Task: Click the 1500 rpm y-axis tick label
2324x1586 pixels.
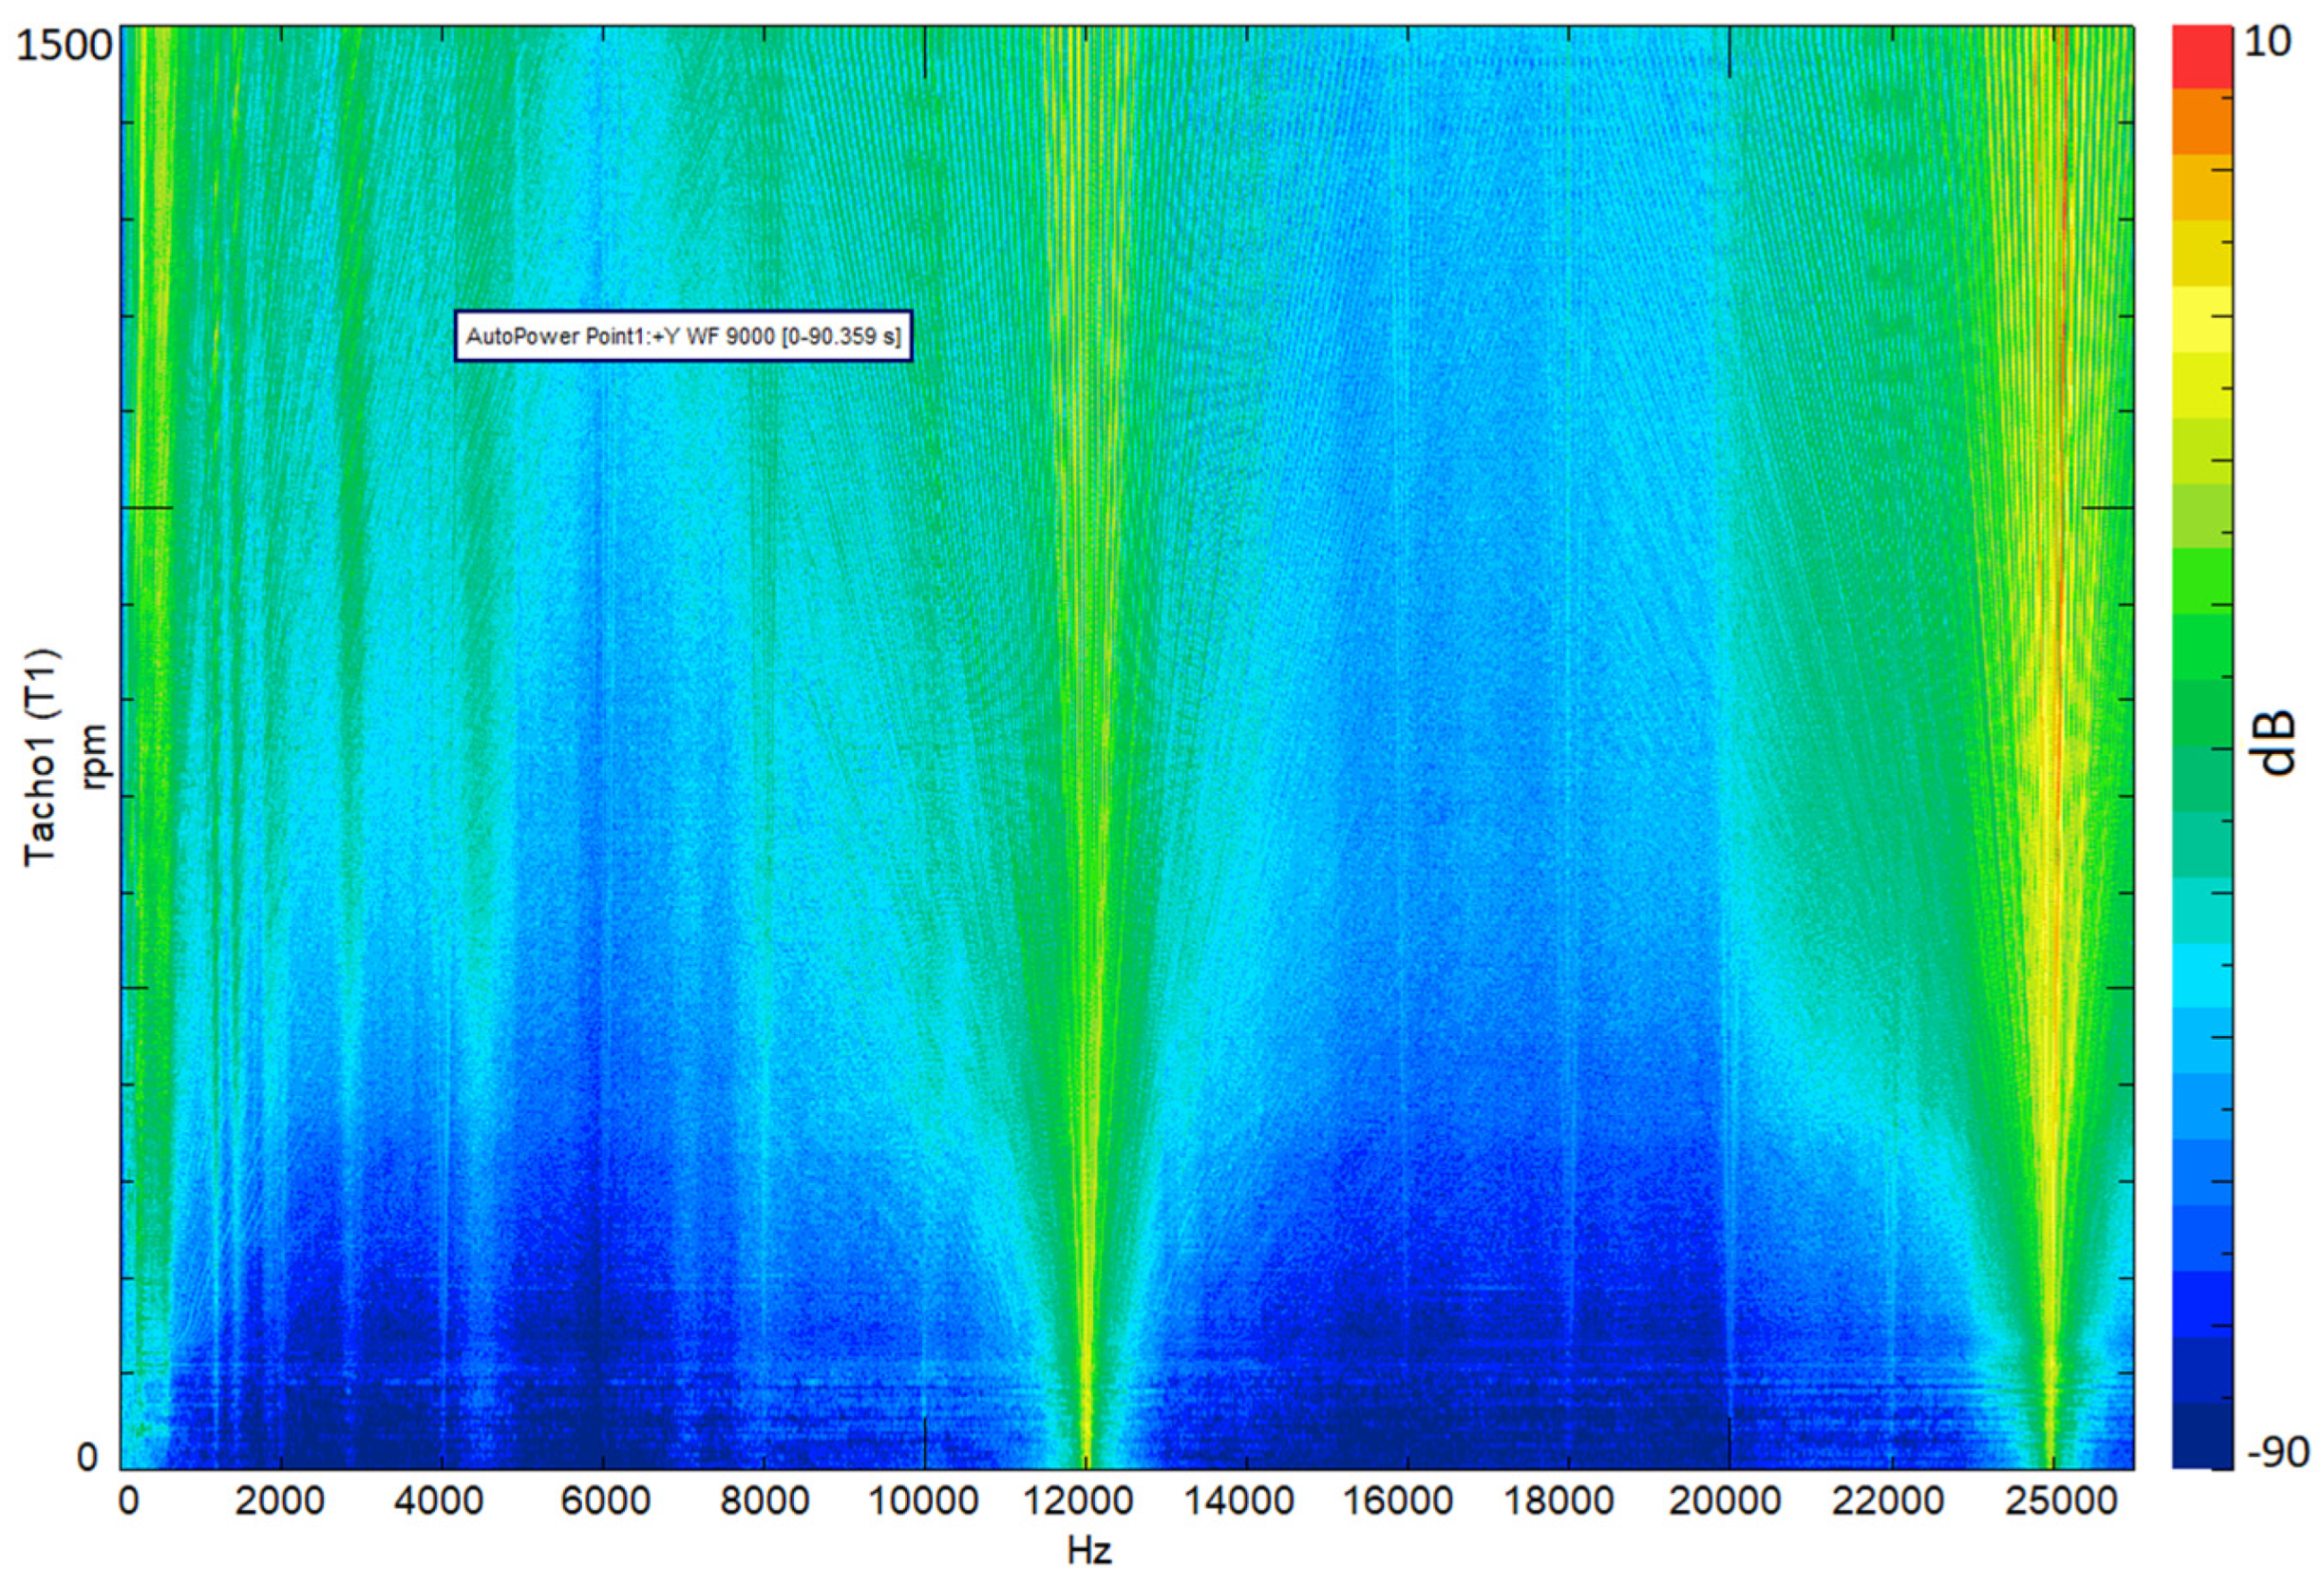Action: [x=62, y=46]
